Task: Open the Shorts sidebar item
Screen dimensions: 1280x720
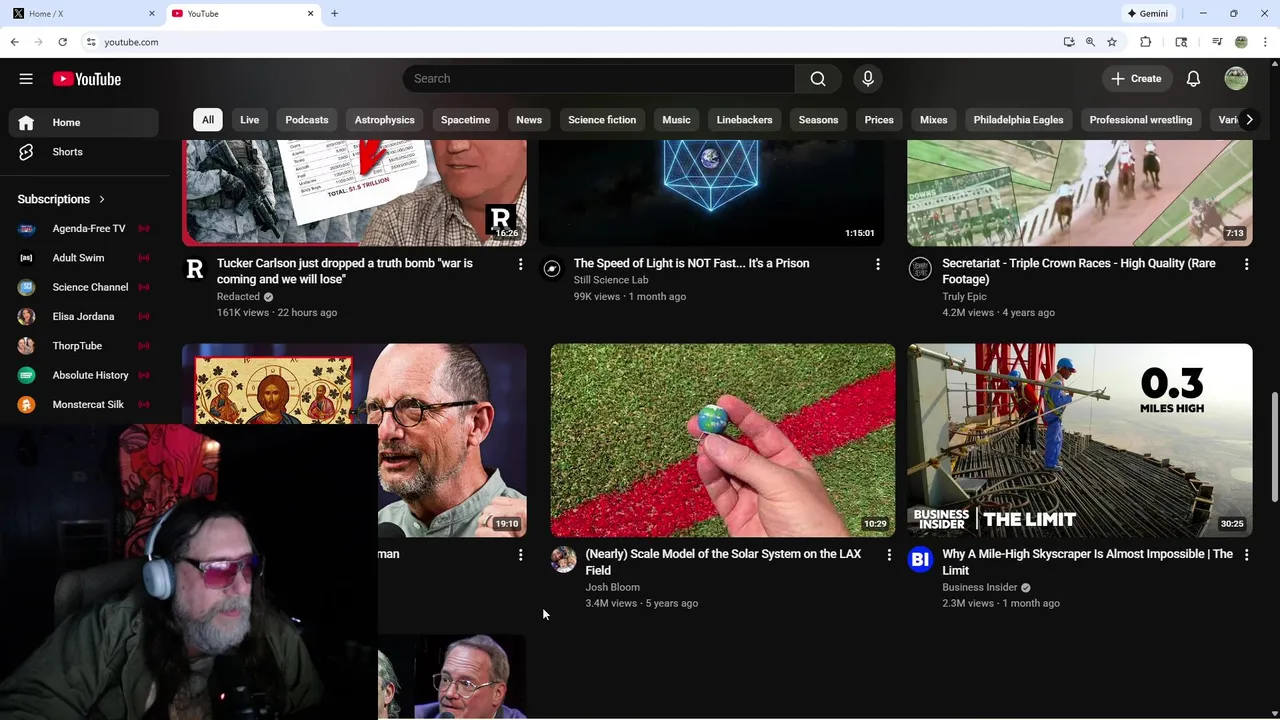Action: (84, 152)
